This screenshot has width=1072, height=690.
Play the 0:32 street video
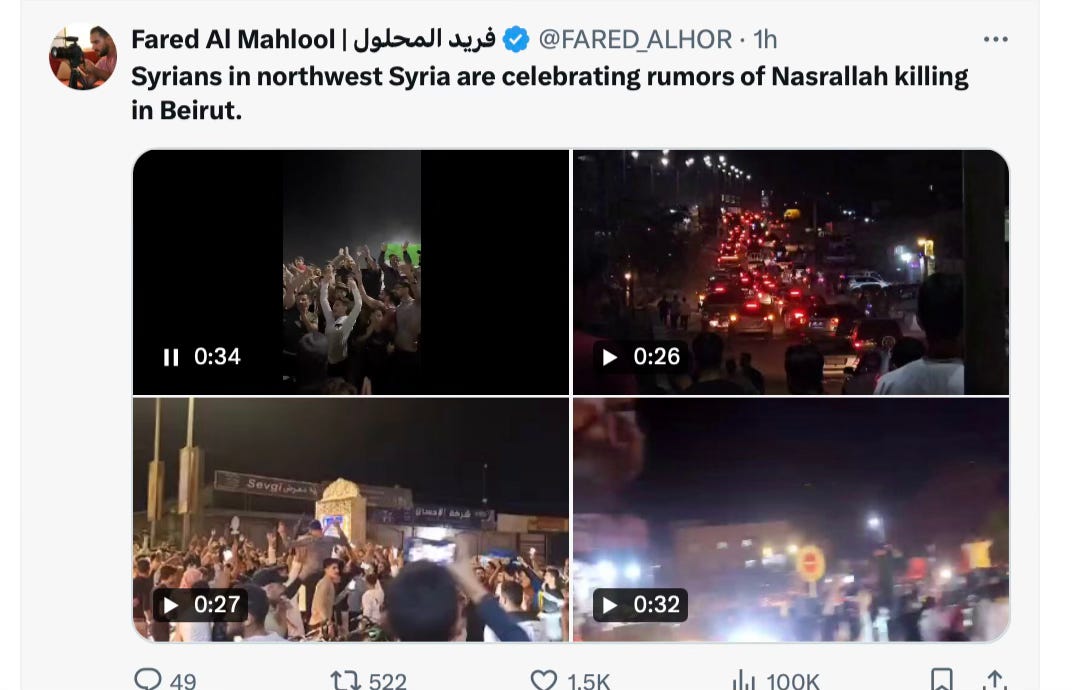[x=609, y=605]
